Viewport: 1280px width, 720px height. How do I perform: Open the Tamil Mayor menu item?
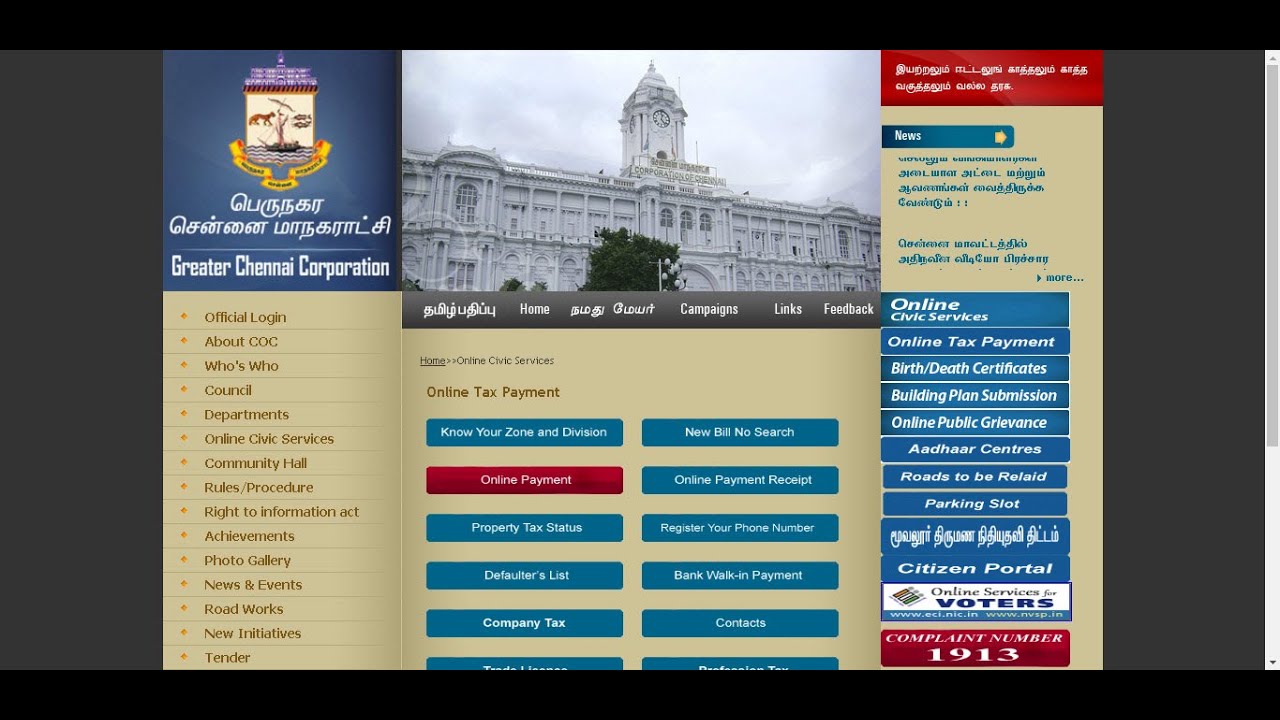pyautogui.click(x=610, y=309)
